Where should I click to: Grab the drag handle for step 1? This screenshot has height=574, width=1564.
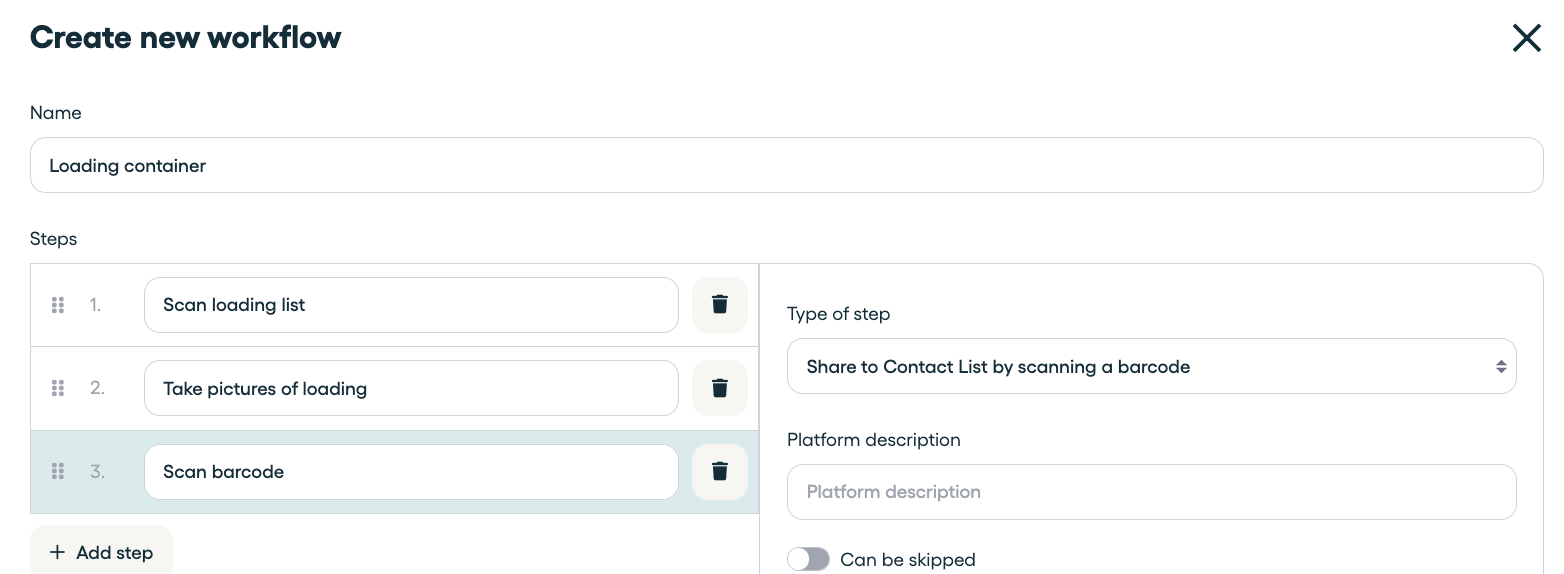[x=58, y=305]
